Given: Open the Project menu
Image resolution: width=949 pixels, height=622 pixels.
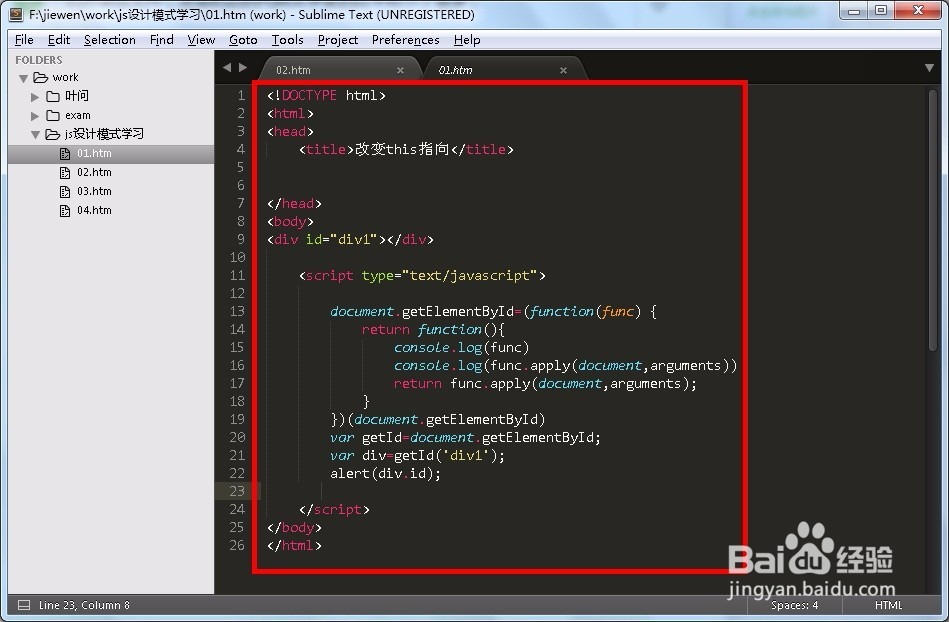Looking at the screenshot, I should [x=337, y=40].
